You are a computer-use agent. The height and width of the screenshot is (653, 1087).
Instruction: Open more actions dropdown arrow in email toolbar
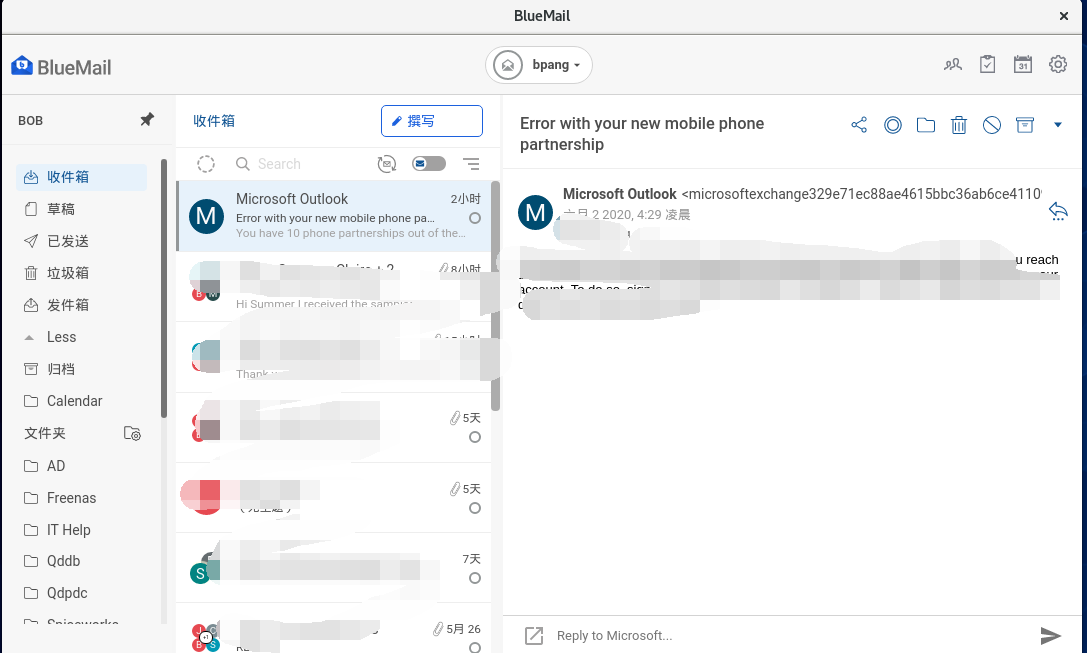1058,125
